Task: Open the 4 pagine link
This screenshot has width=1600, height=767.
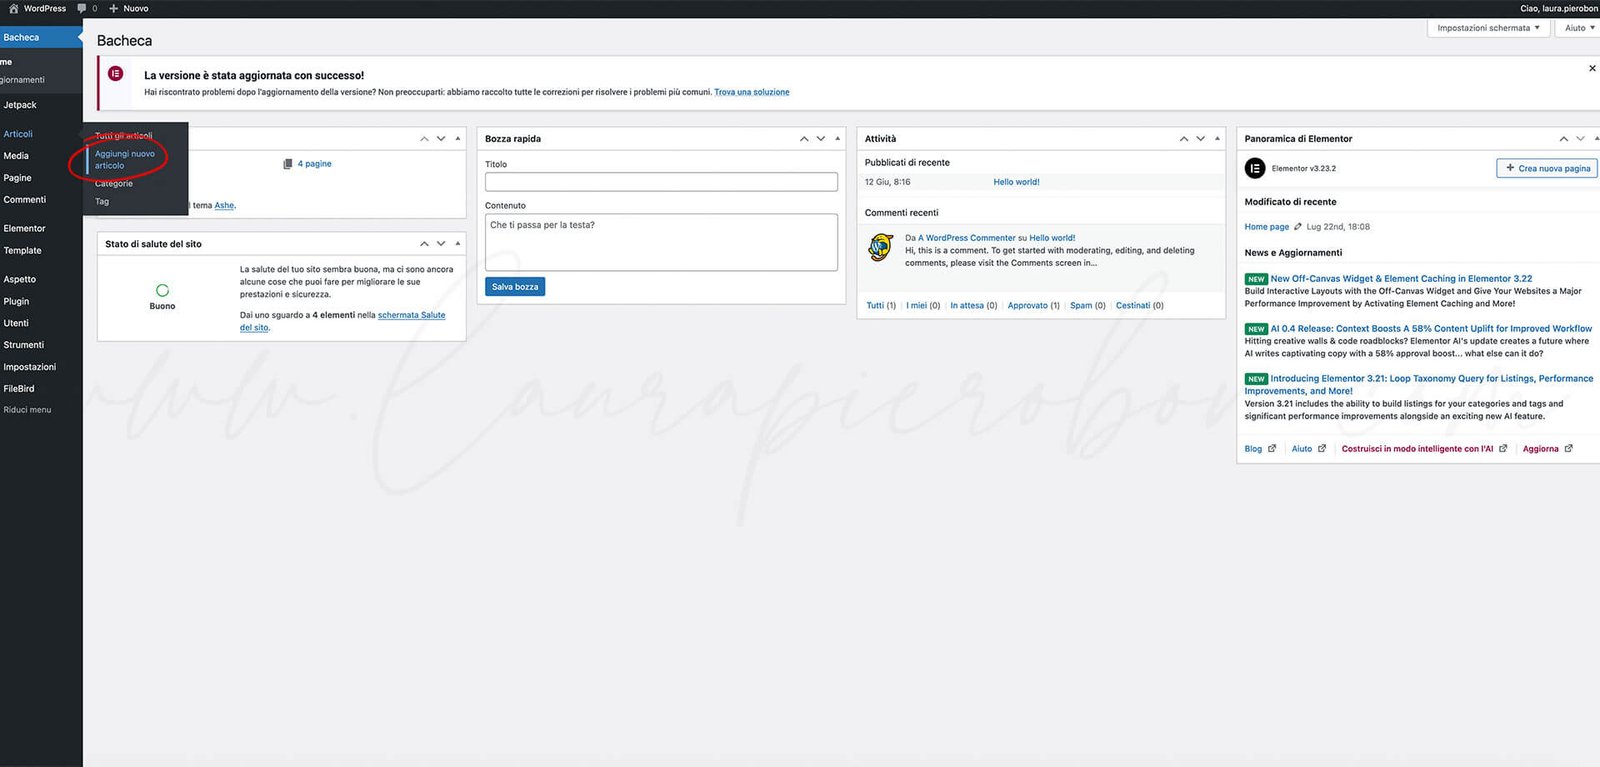Action: [314, 164]
